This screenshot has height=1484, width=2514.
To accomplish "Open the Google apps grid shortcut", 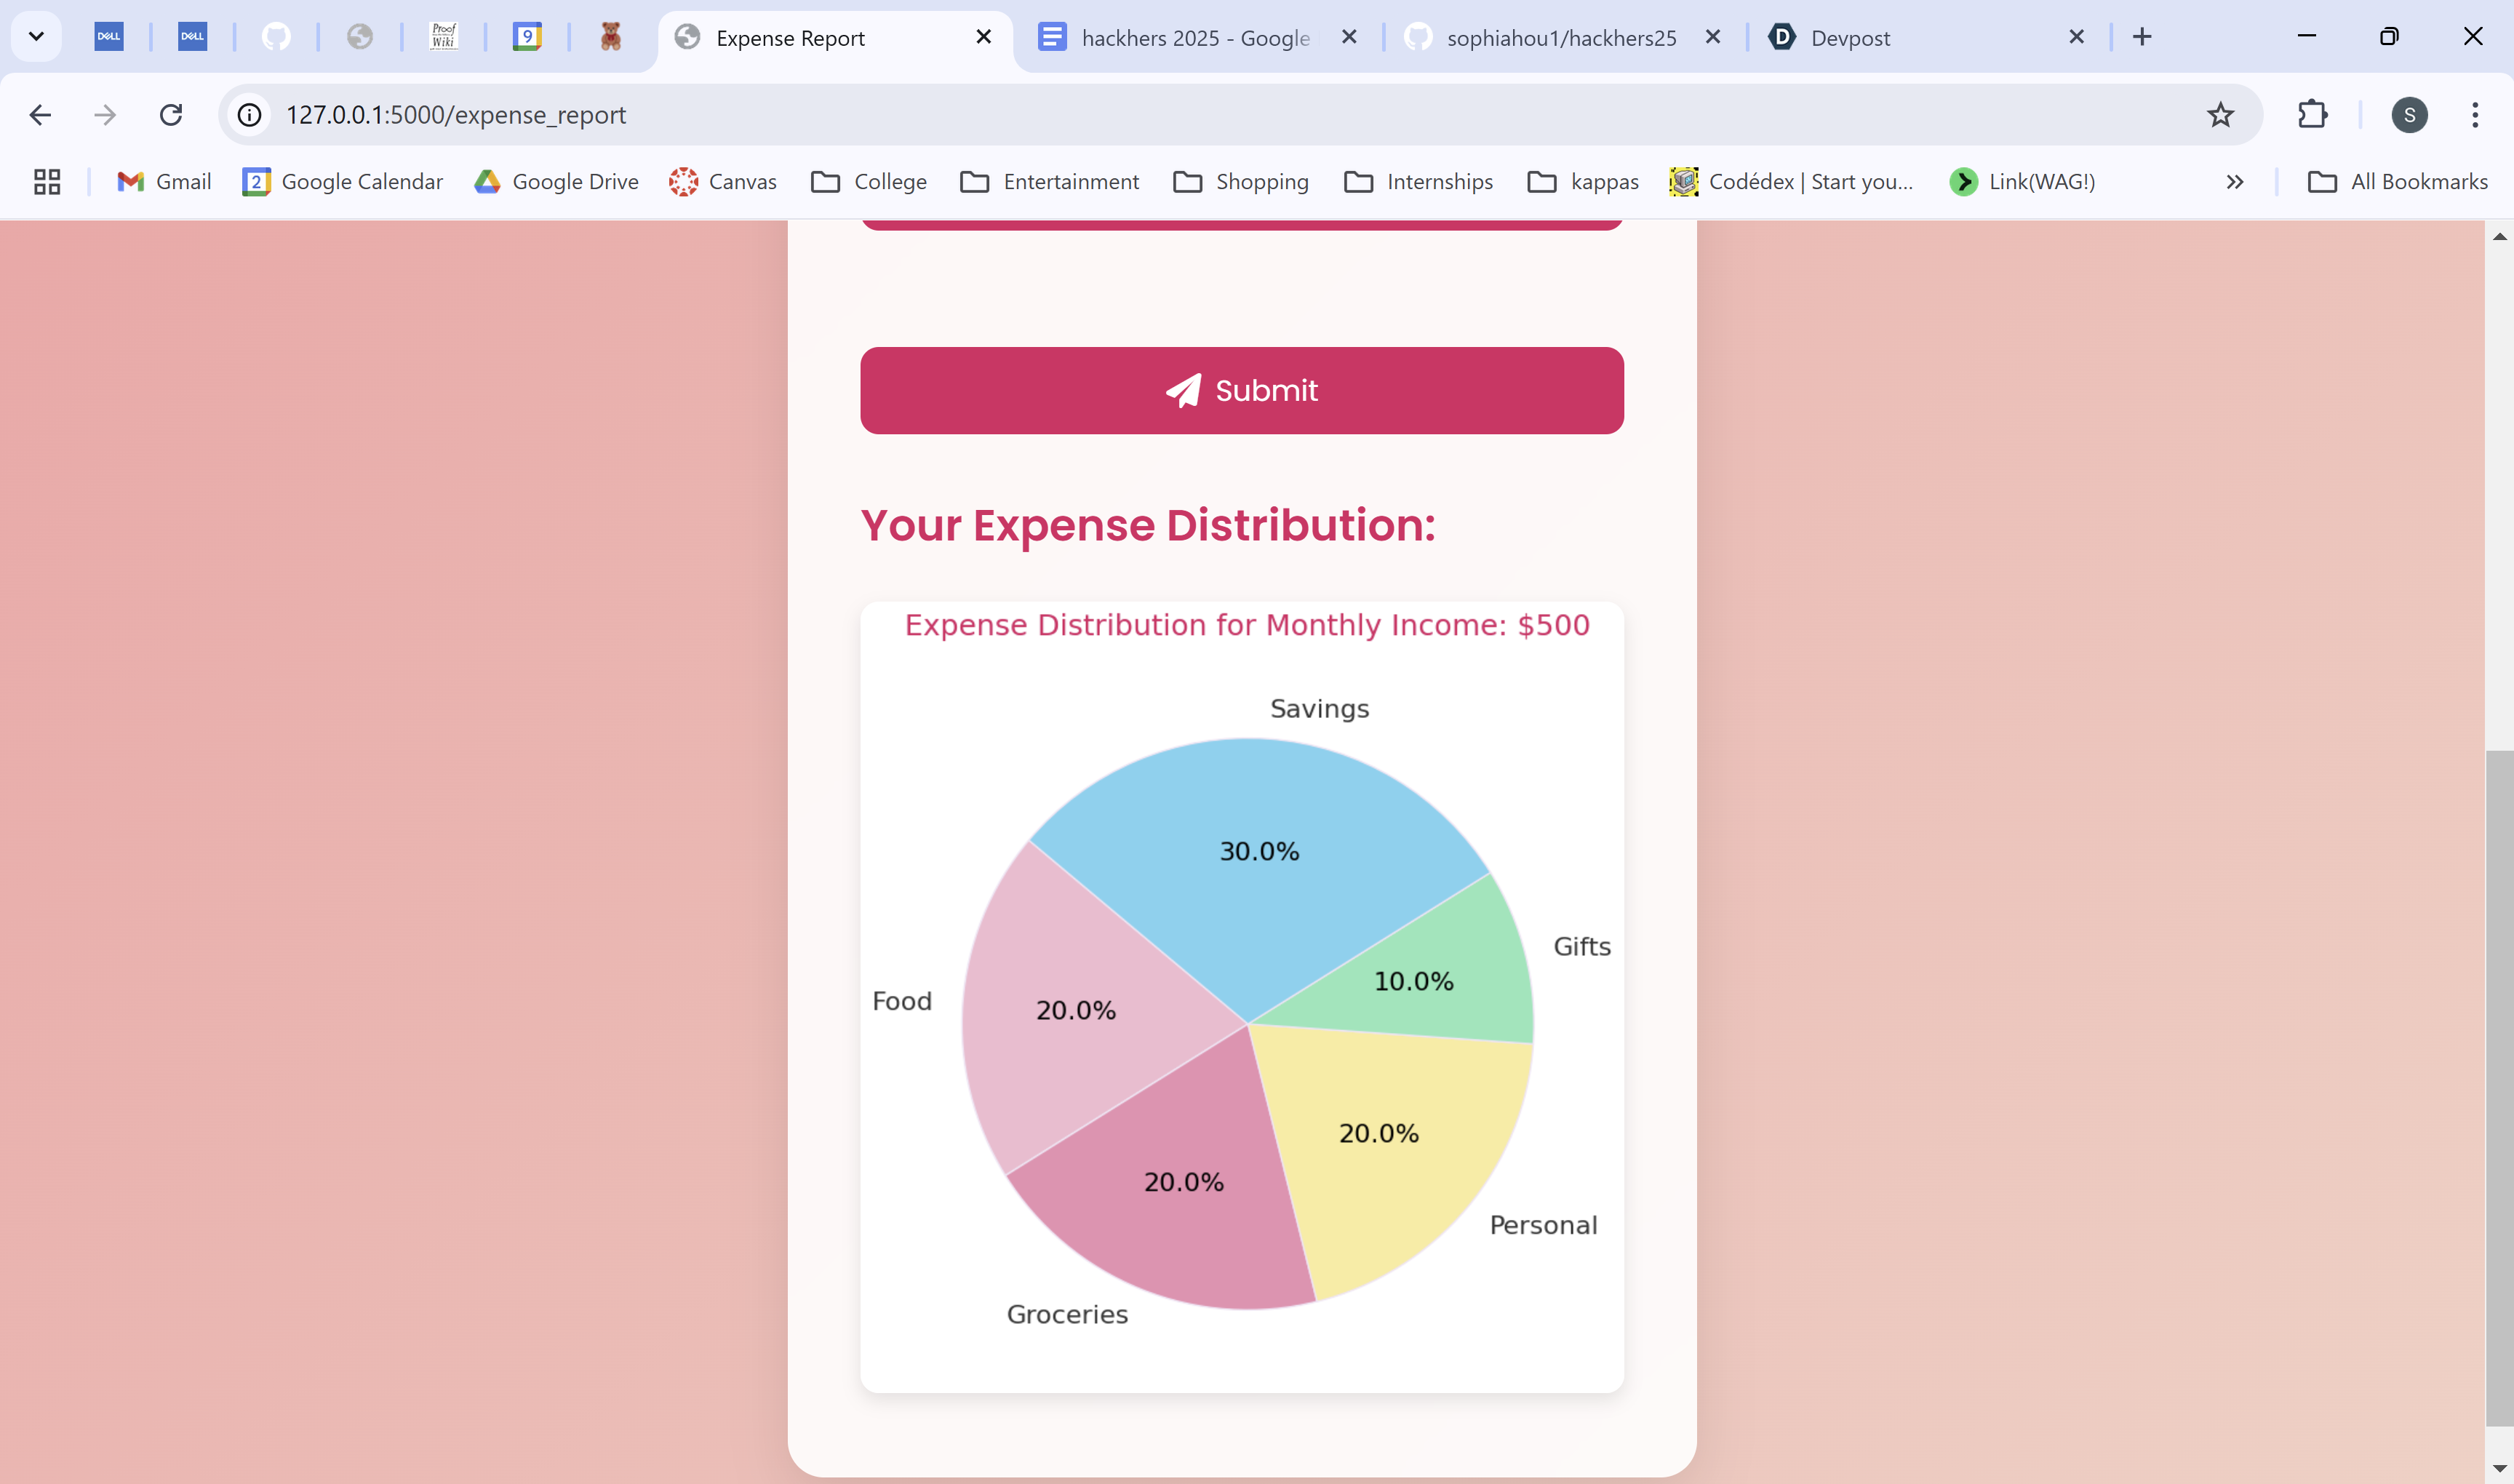I will (47, 181).
